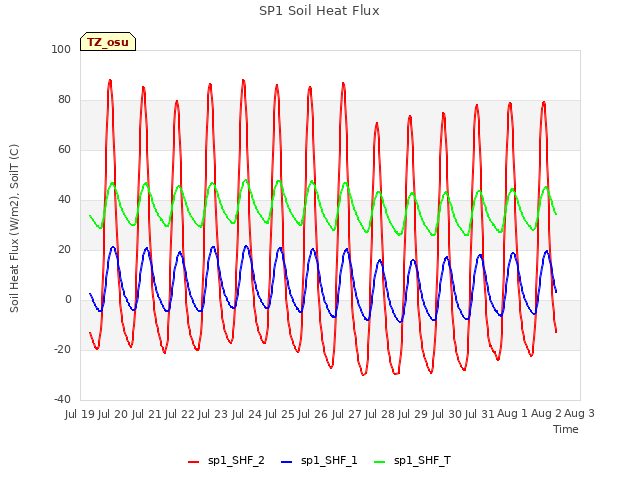Click the x-axis label Jul 27
The image size is (640, 480).
click(x=346, y=414)
